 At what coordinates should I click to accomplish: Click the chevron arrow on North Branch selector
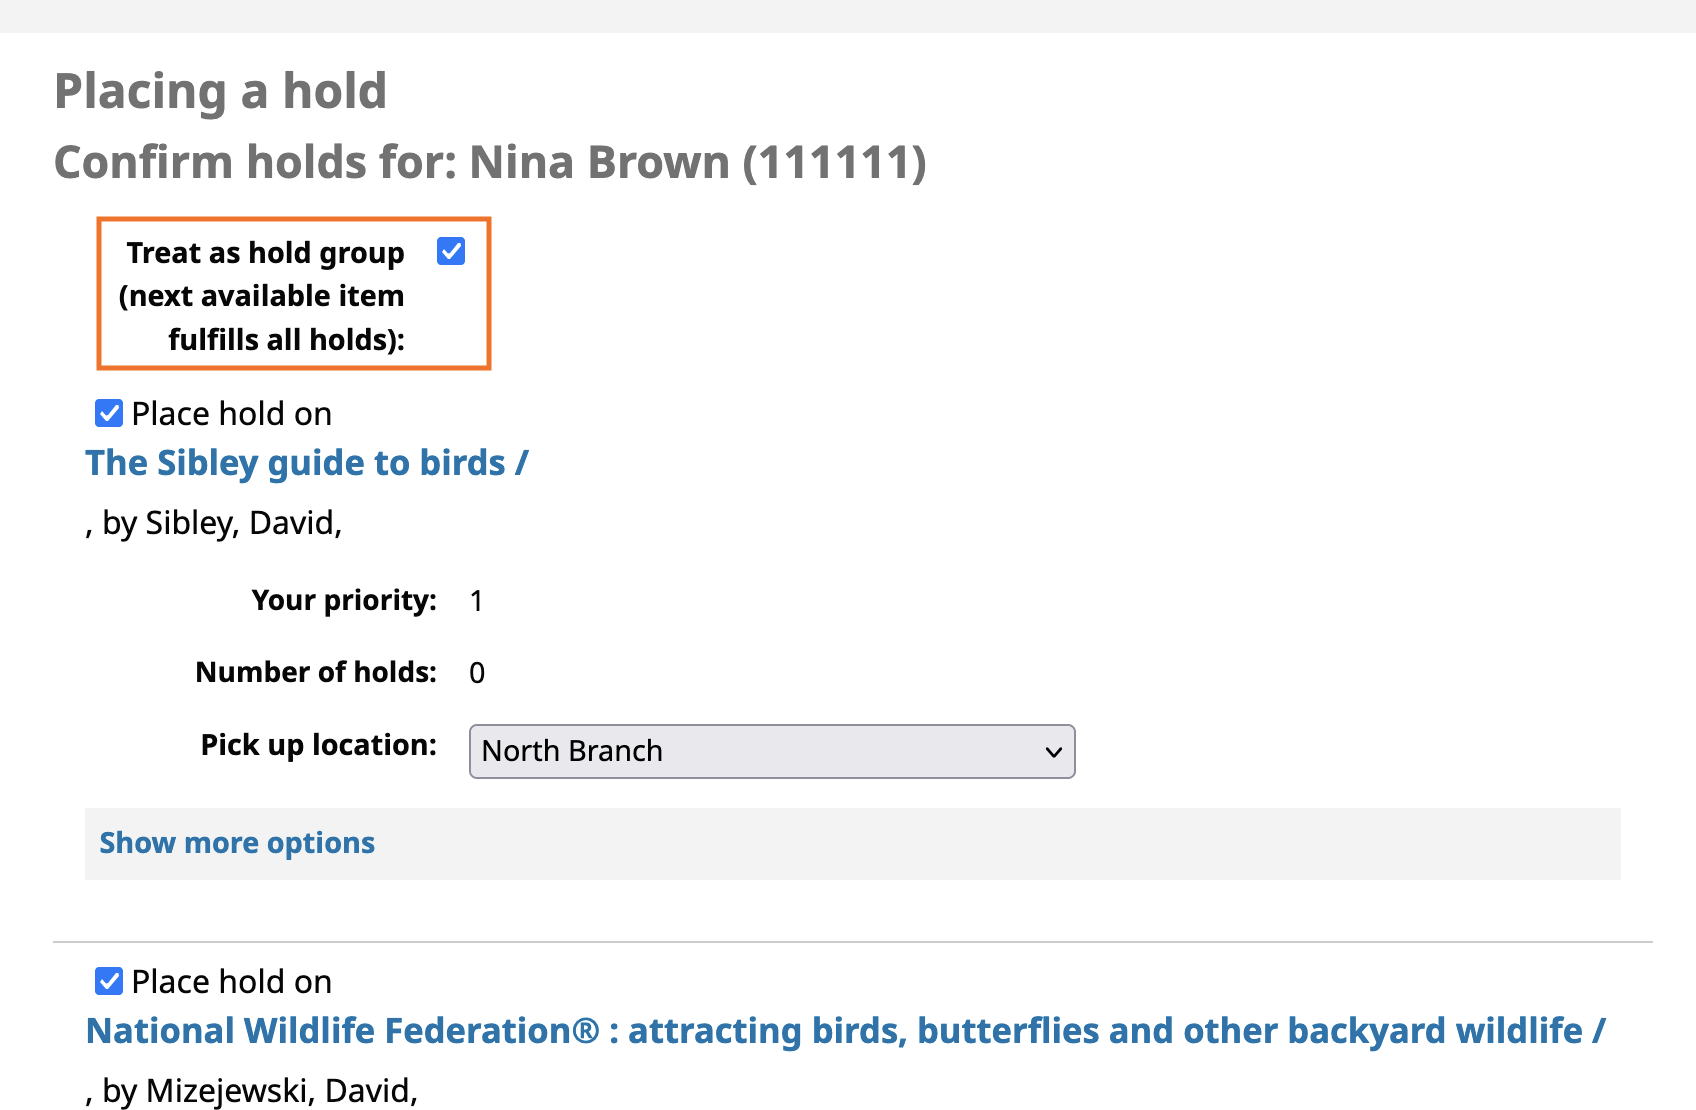(x=1053, y=752)
